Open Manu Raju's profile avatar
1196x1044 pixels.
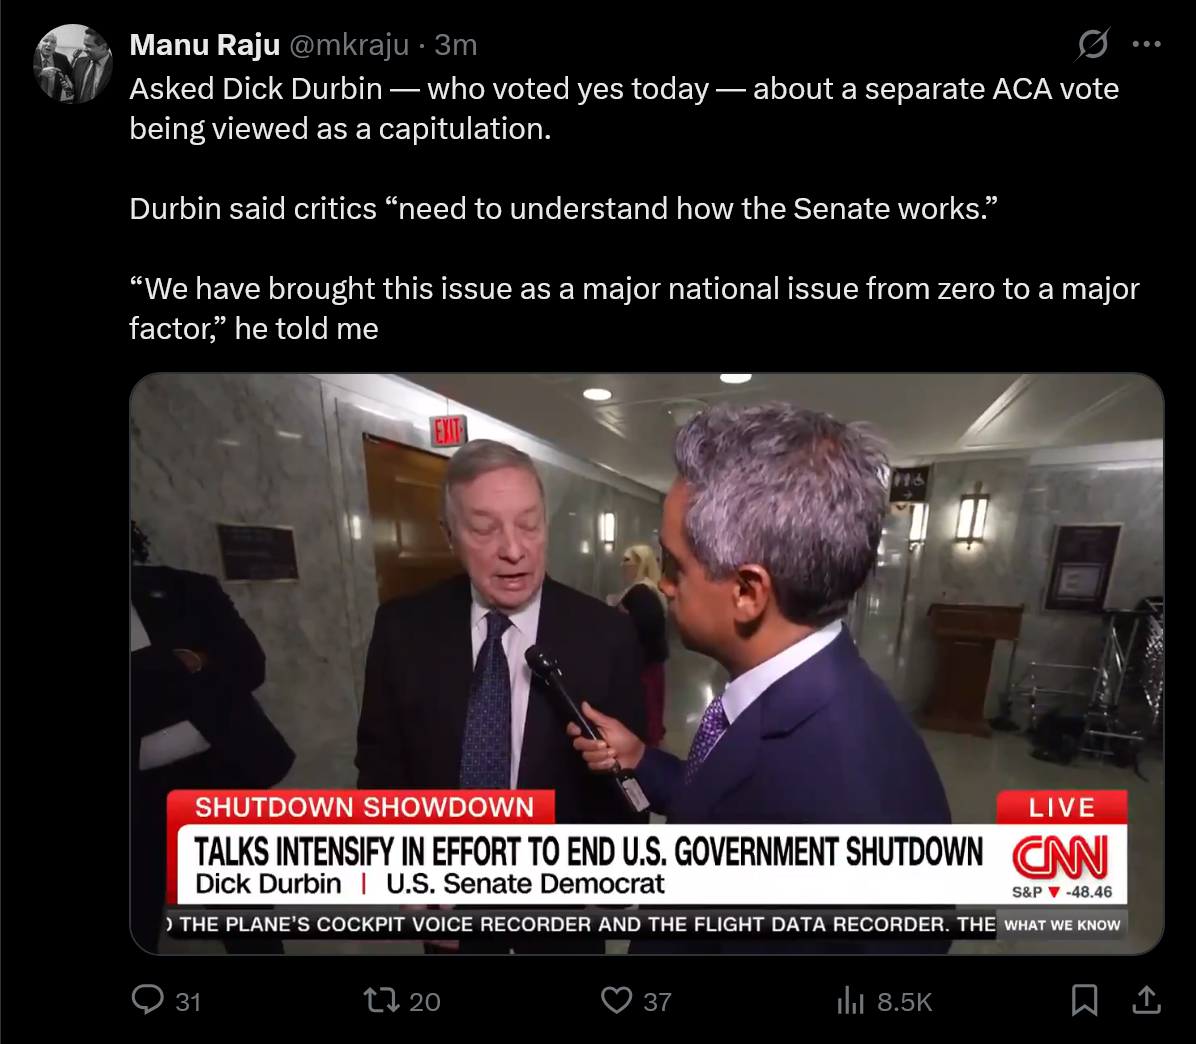pos(72,64)
